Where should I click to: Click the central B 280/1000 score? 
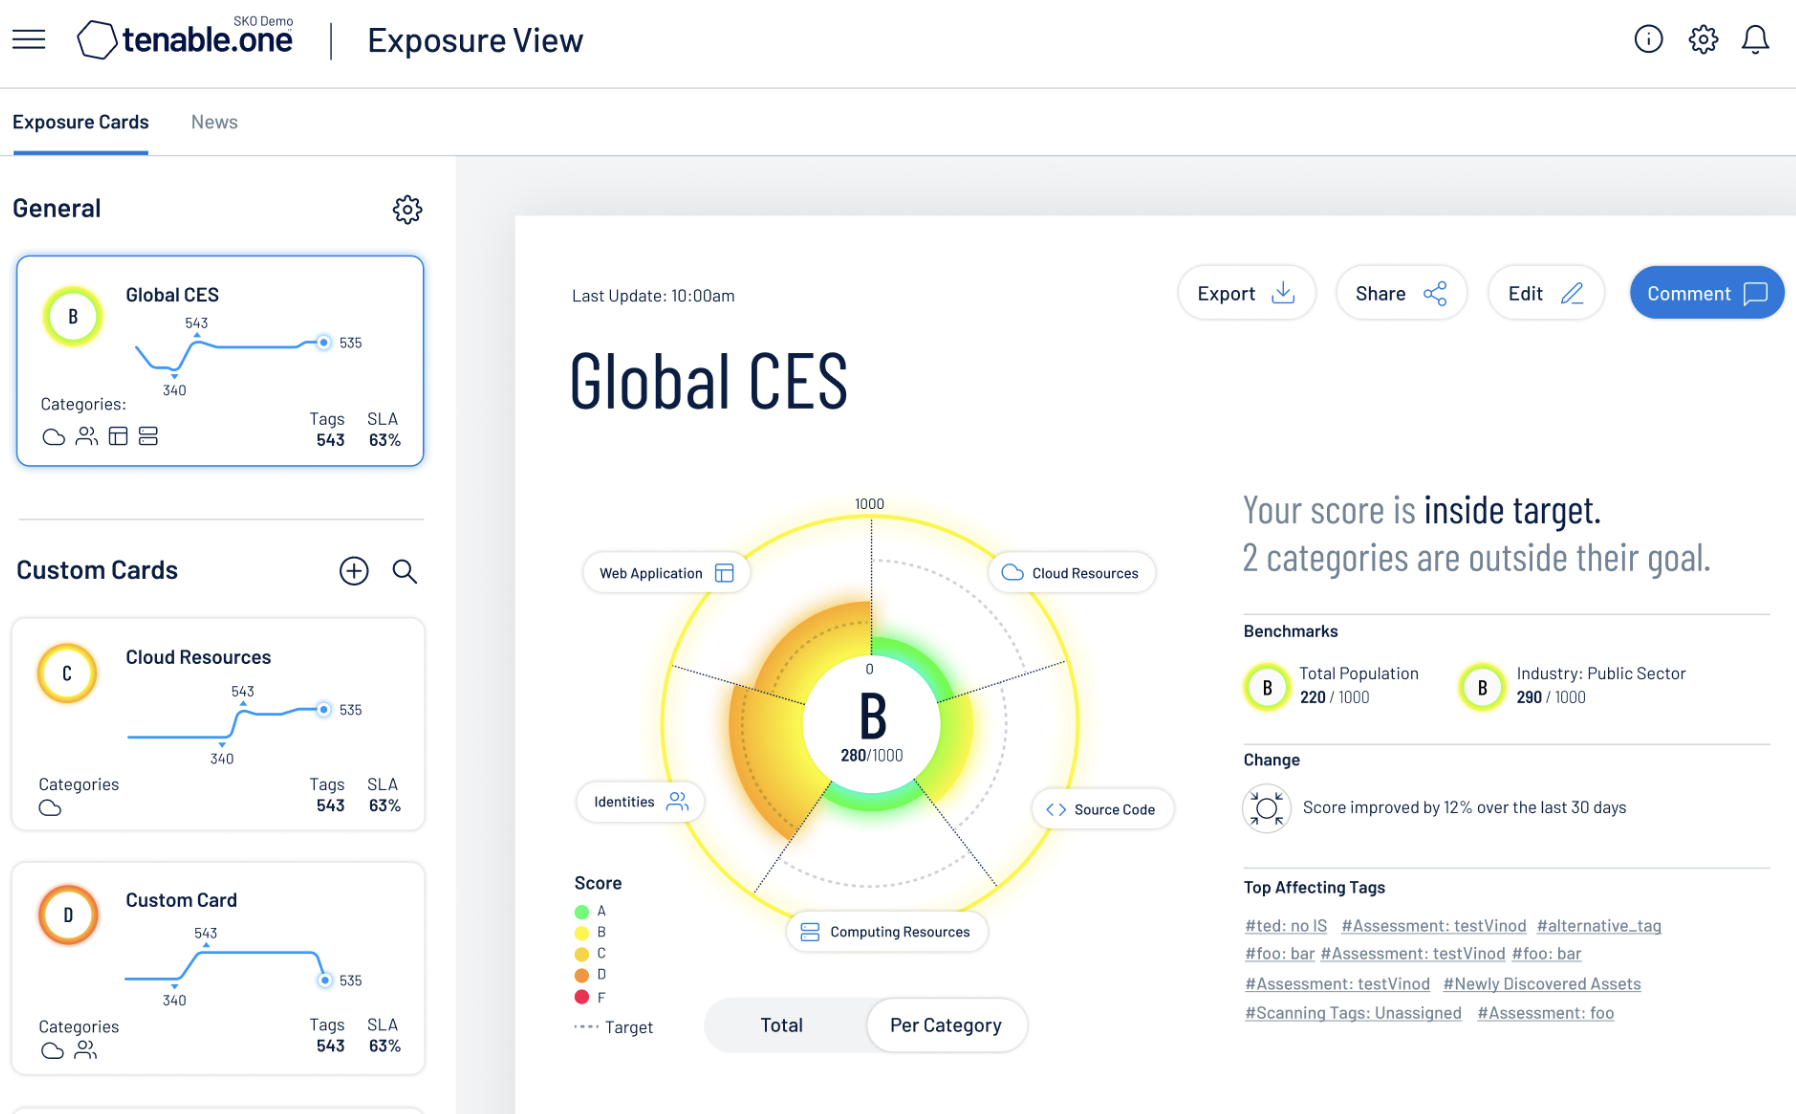872,727
